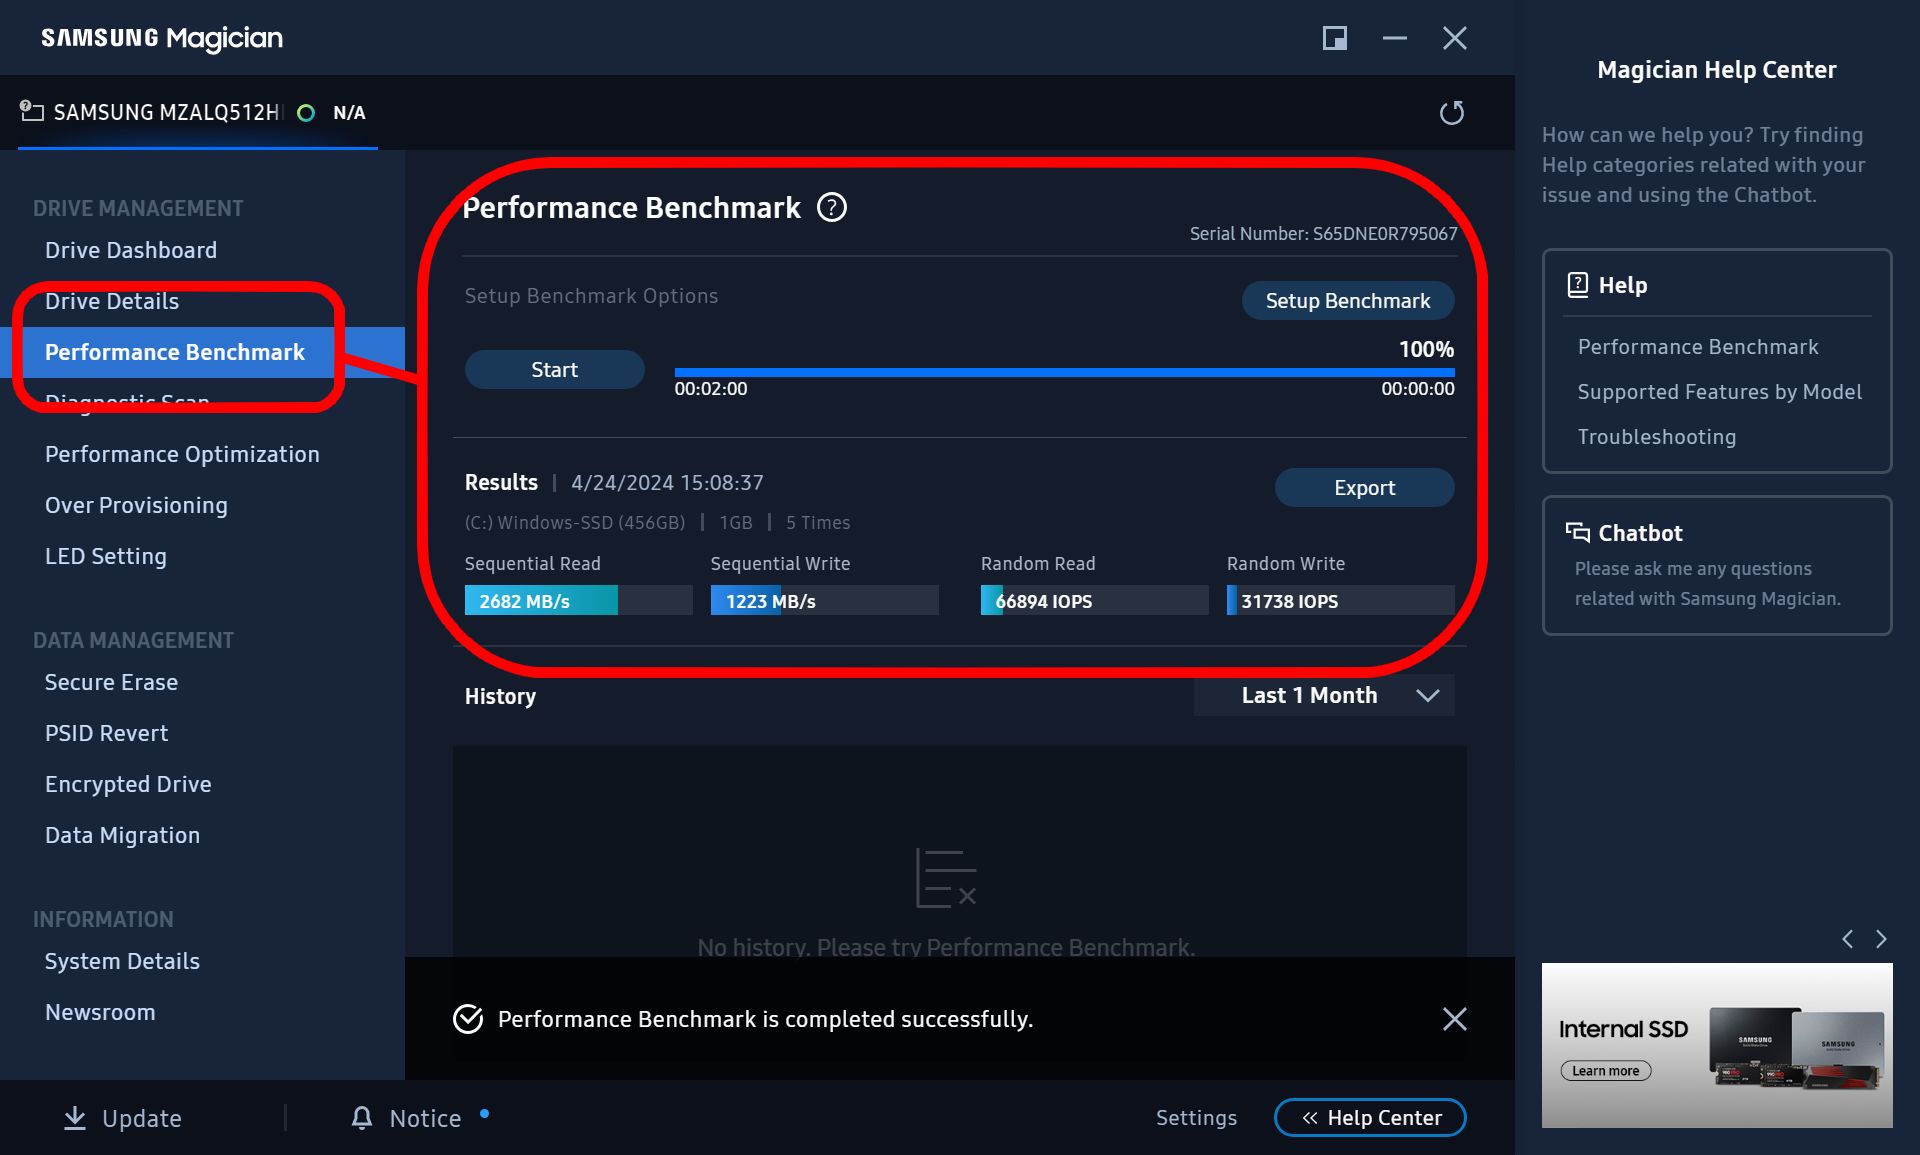Close the Samsung Magician window
This screenshot has width=1920, height=1155.
[x=1455, y=38]
